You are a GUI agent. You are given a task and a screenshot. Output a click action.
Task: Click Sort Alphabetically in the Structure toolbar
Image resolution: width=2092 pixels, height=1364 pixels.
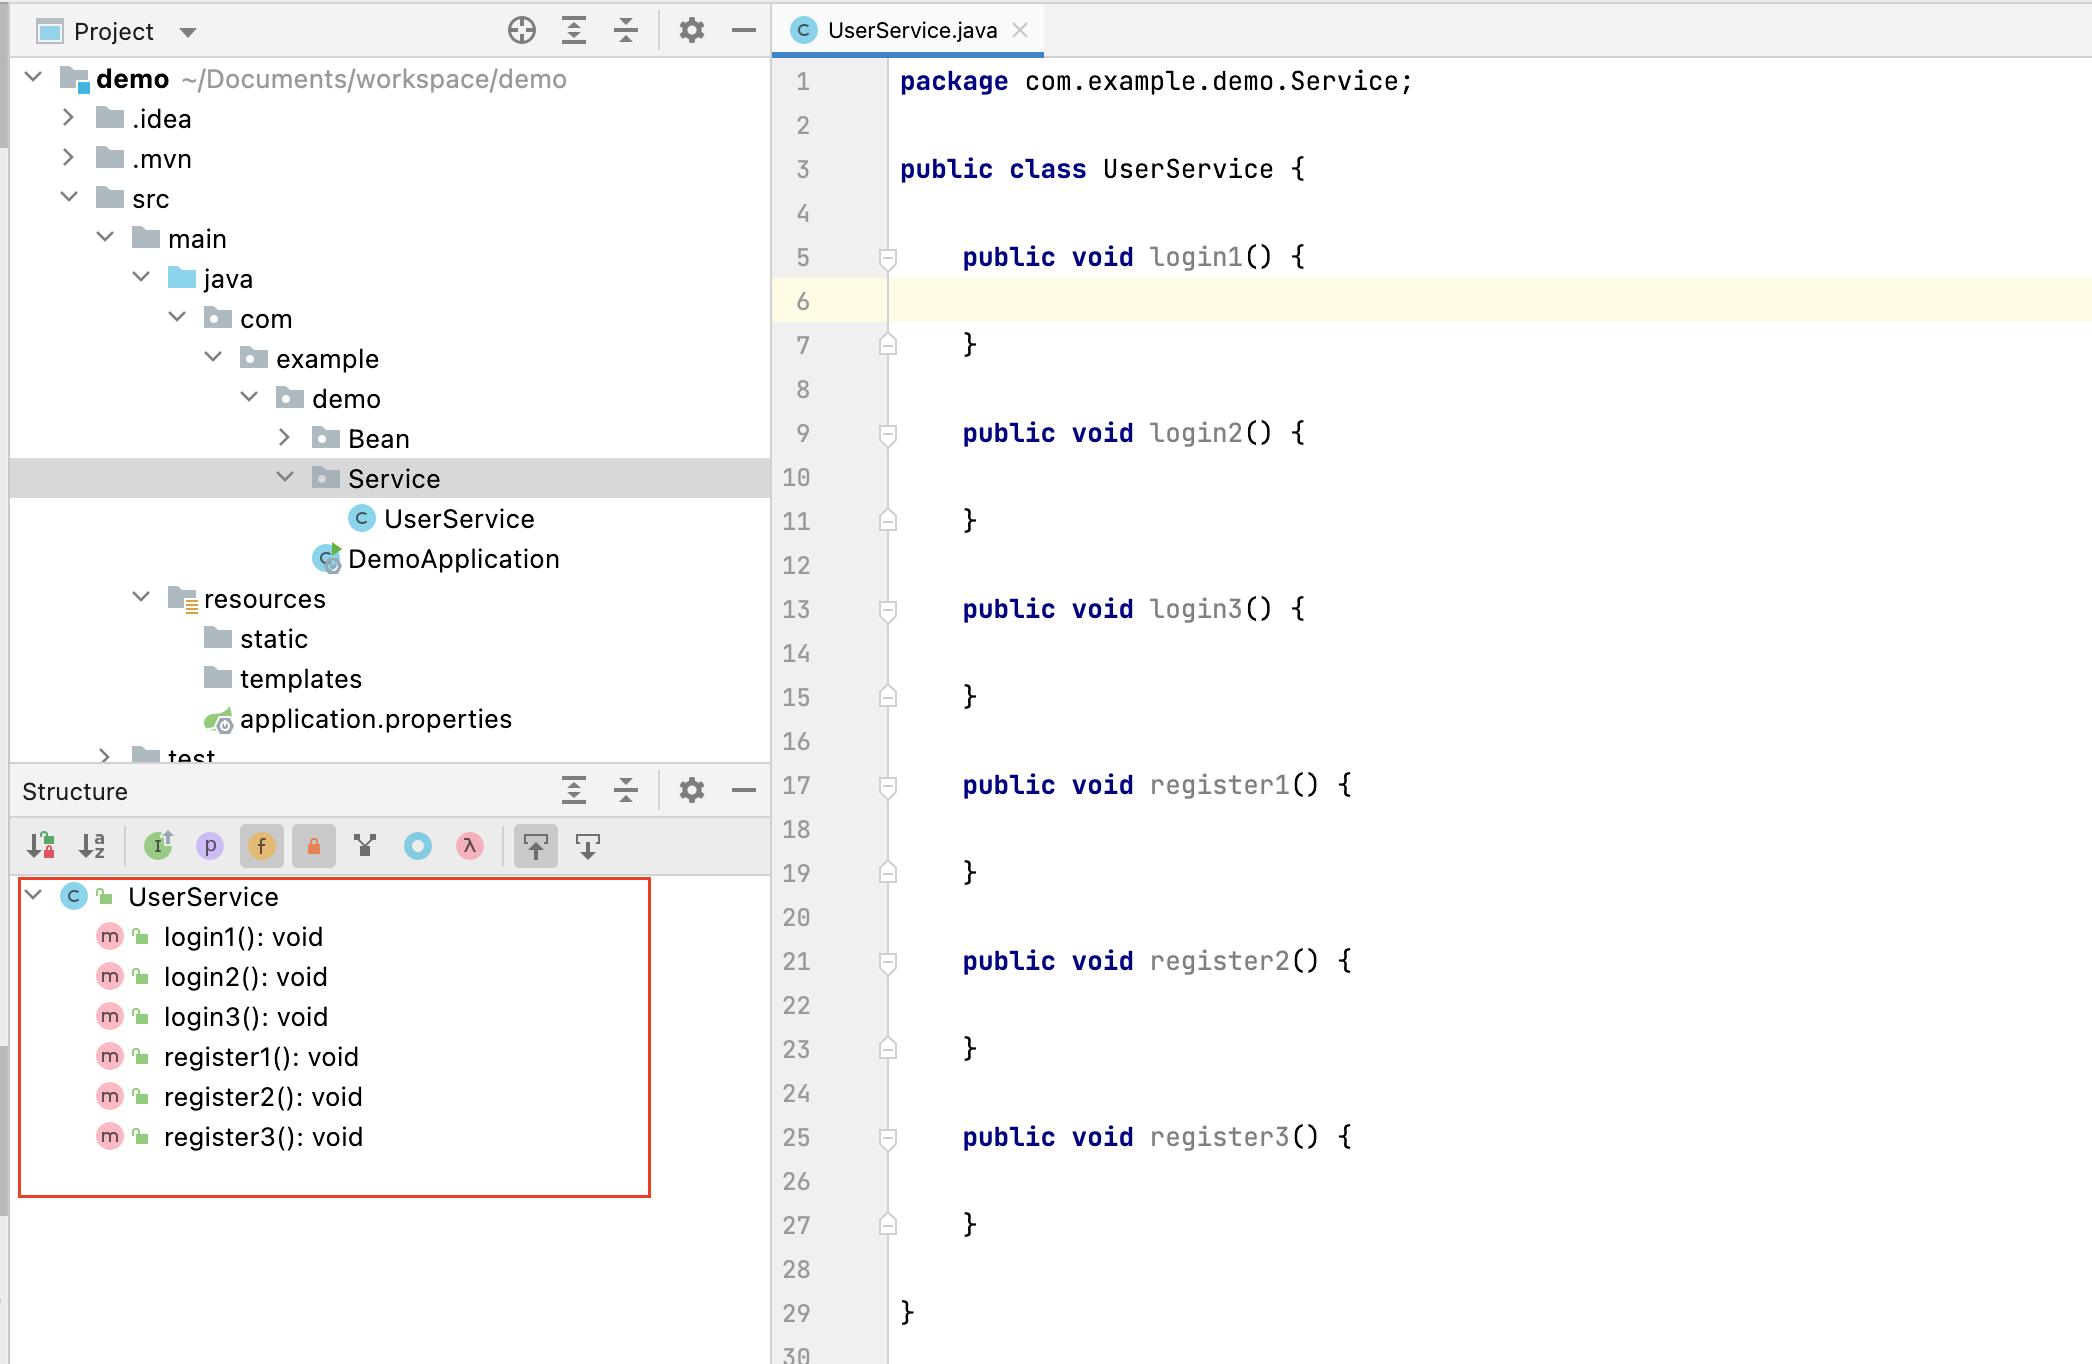[92, 846]
